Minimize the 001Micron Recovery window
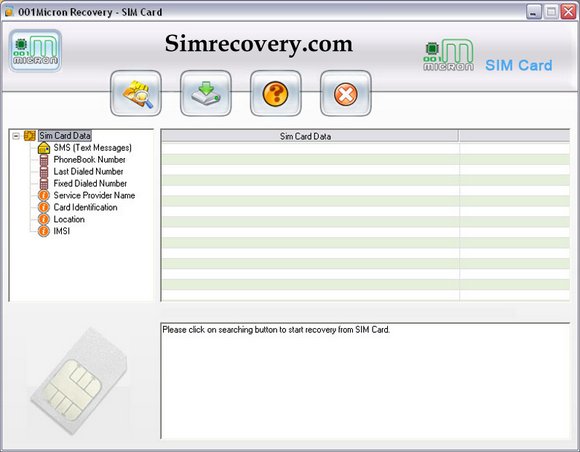The width and height of the screenshot is (580, 452). pyautogui.click(x=534, y=12)
